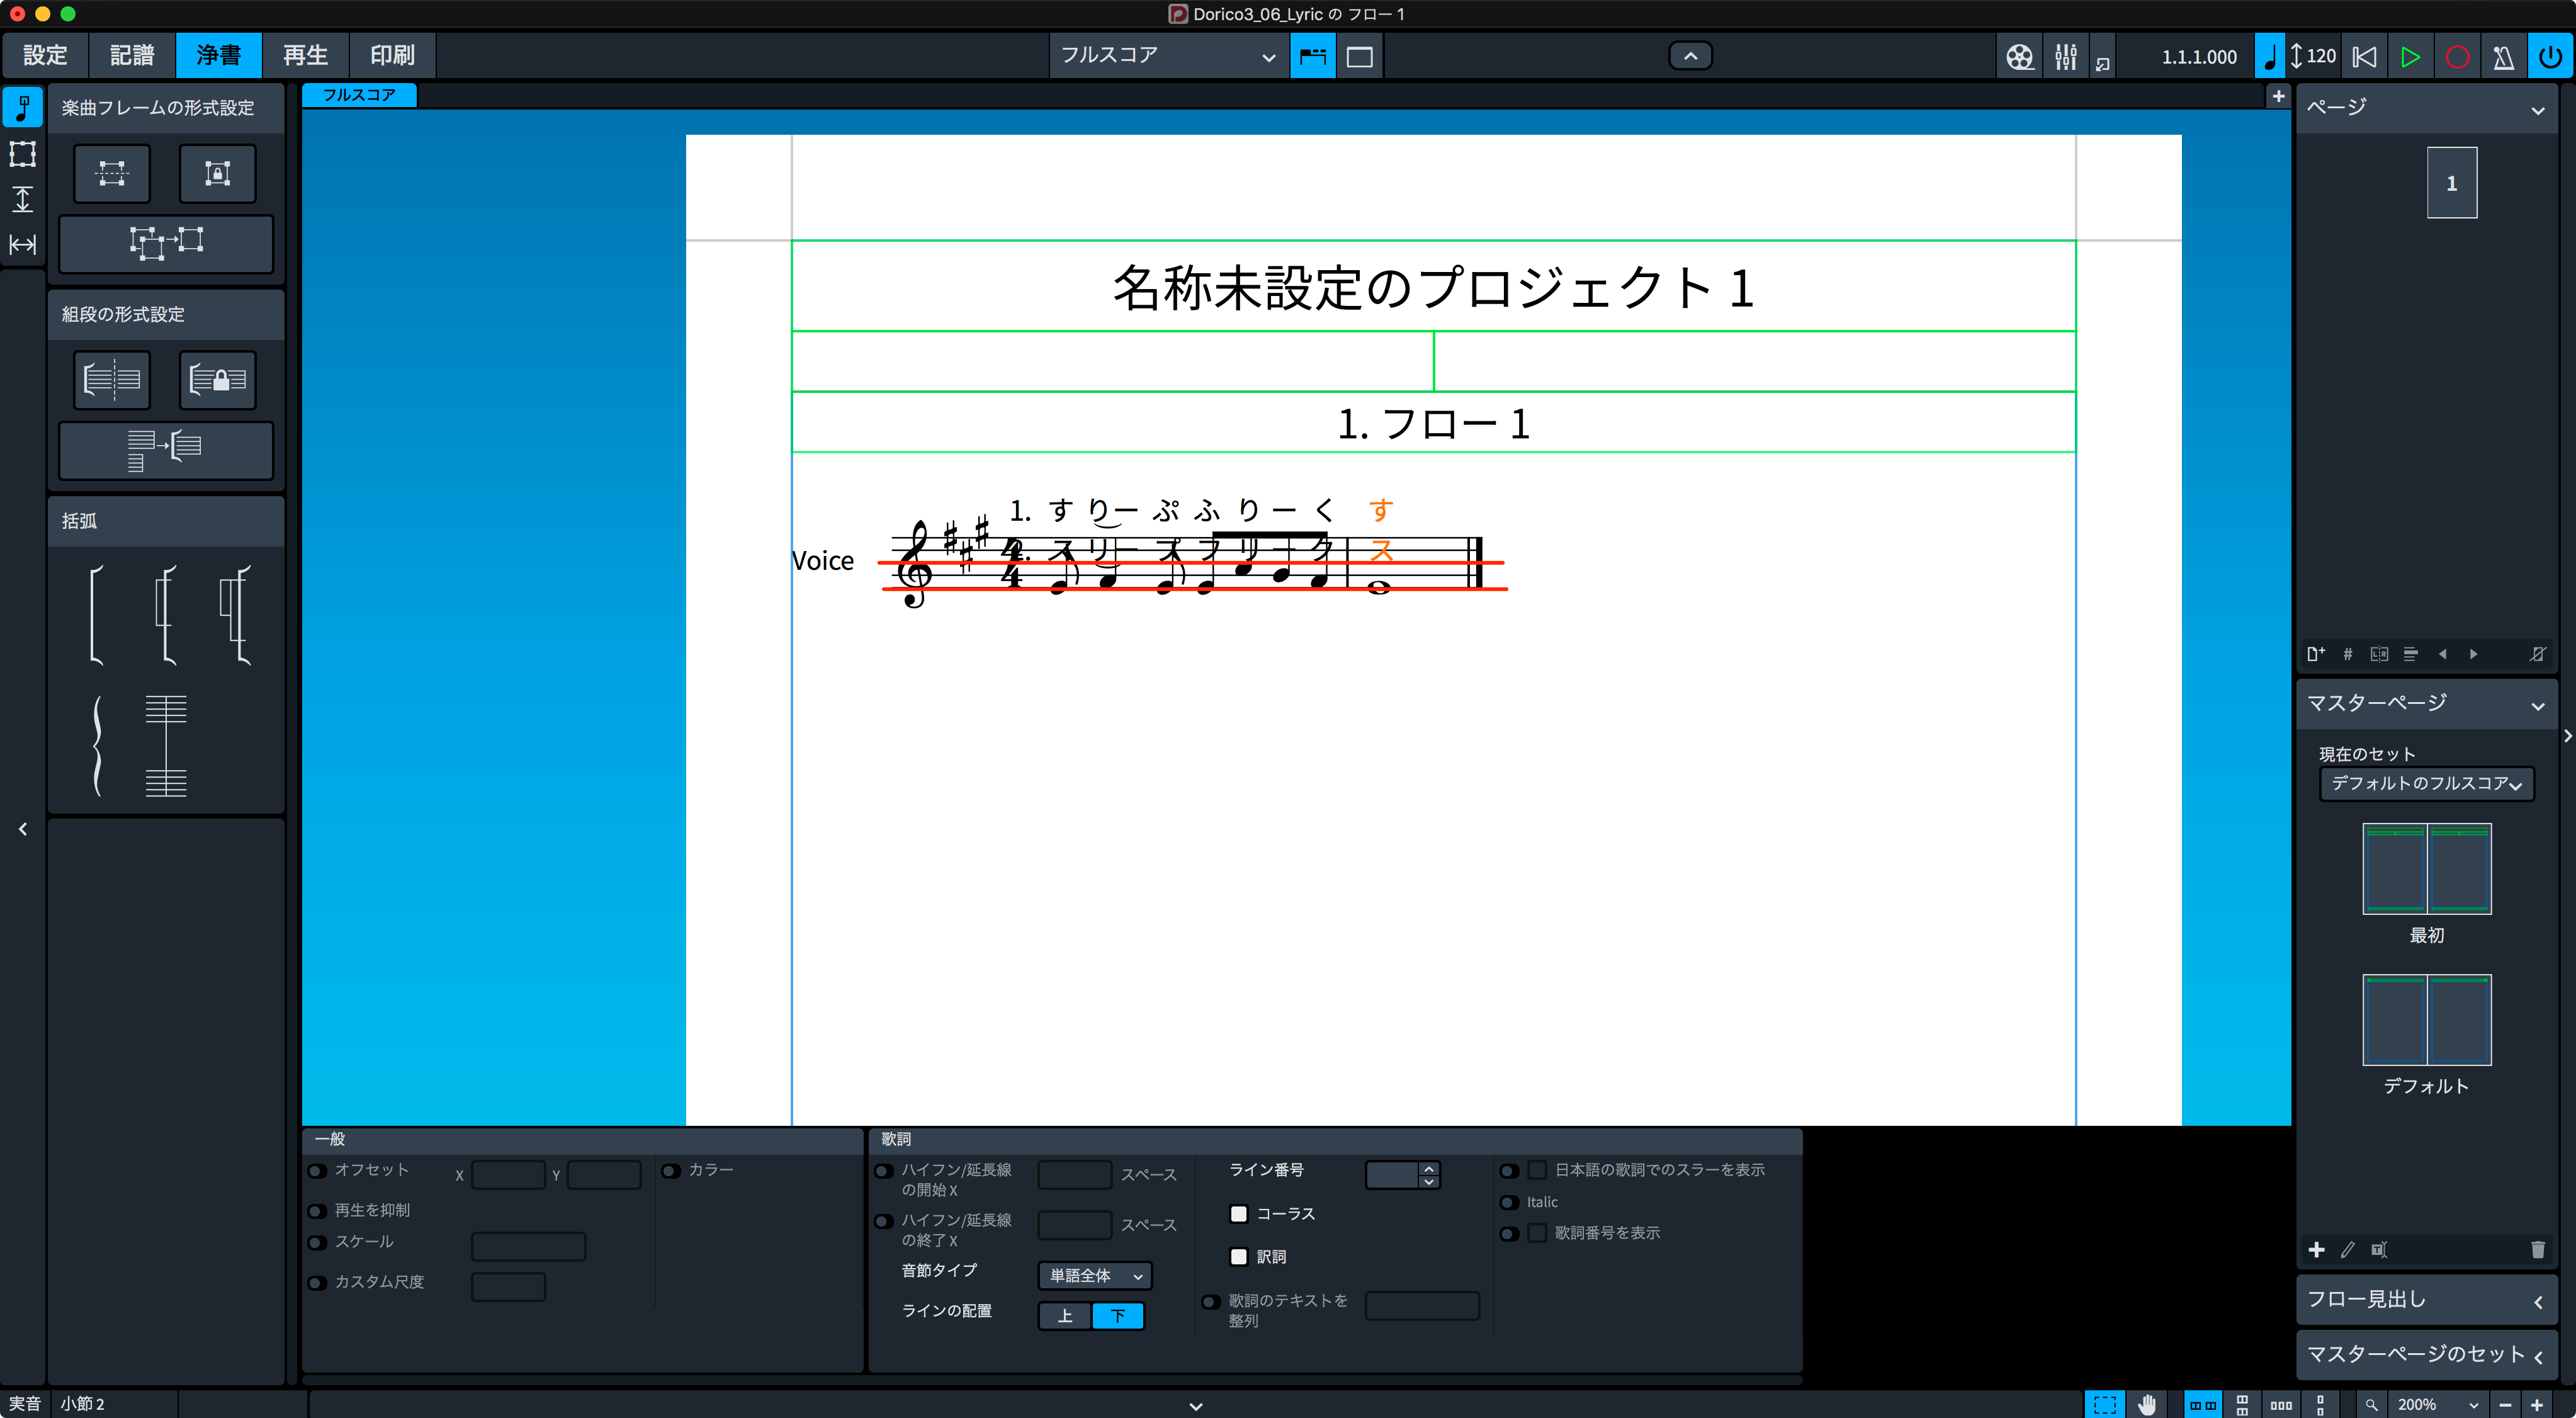
Task: Insert a sub-bracket from 括弧 panel
Action: pyautogui.click(x=166, y=614)
